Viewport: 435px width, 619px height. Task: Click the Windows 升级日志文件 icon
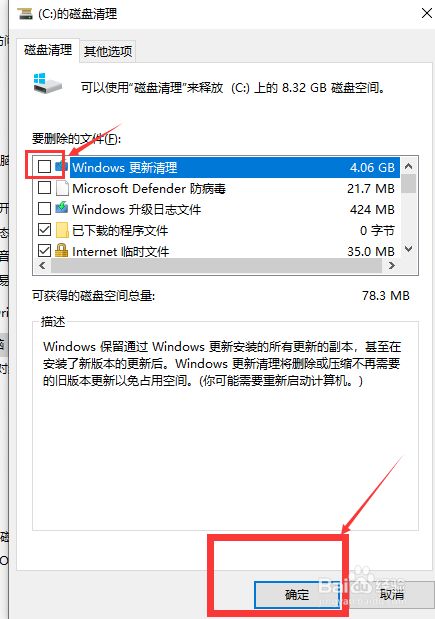62,208
